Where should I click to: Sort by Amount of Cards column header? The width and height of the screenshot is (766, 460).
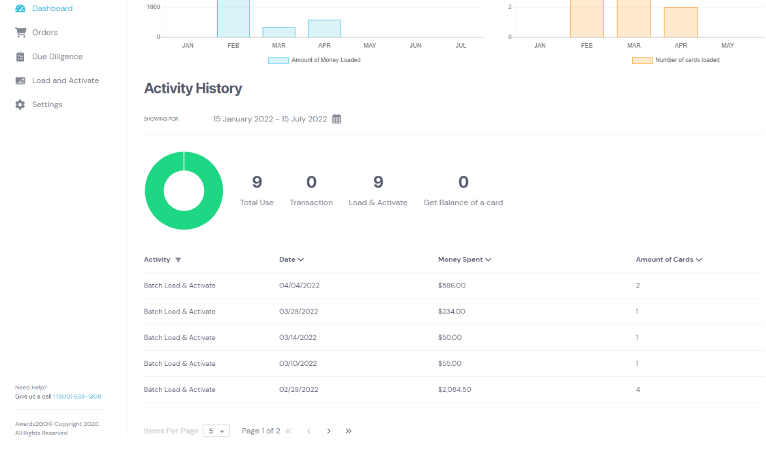click(669, 260)
